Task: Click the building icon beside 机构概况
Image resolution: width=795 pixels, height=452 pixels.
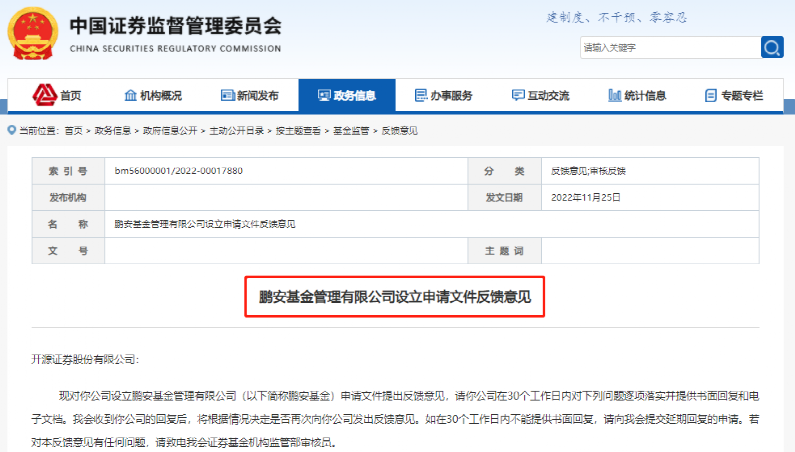Action: pos(130,95)
